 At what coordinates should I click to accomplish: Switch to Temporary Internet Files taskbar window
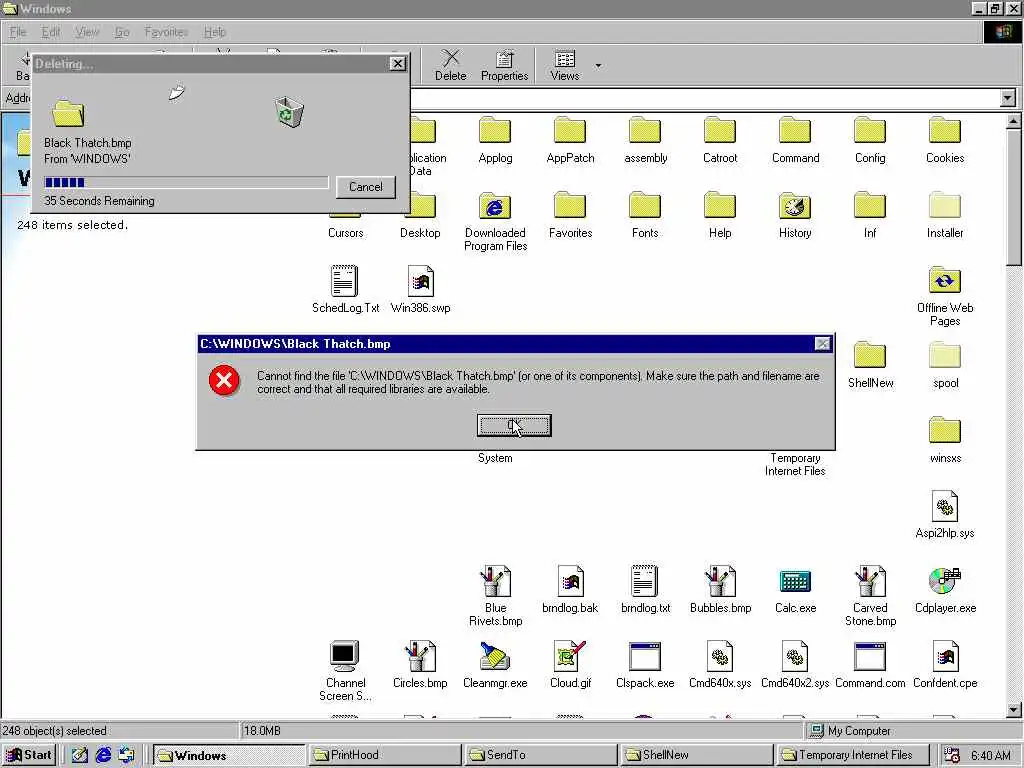(852, 755)
